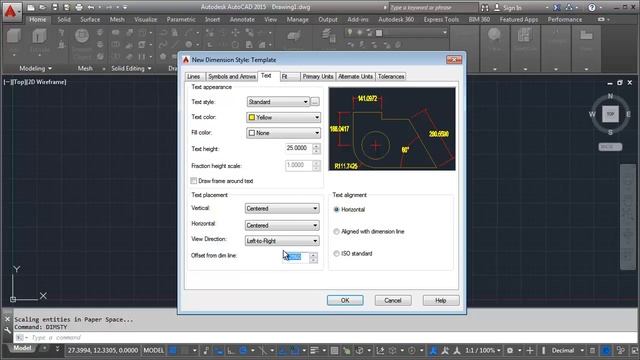Click the New drawing icon in quick access toolbar
Viewport: 640px width, 360px height.
[31, 7]
